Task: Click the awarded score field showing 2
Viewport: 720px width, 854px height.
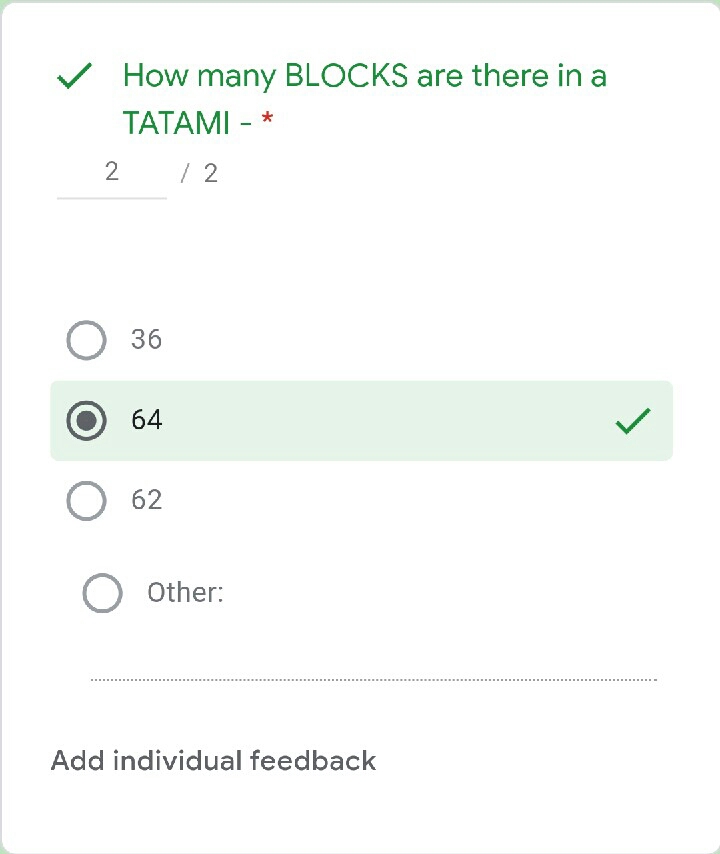Action: [111, 173]
